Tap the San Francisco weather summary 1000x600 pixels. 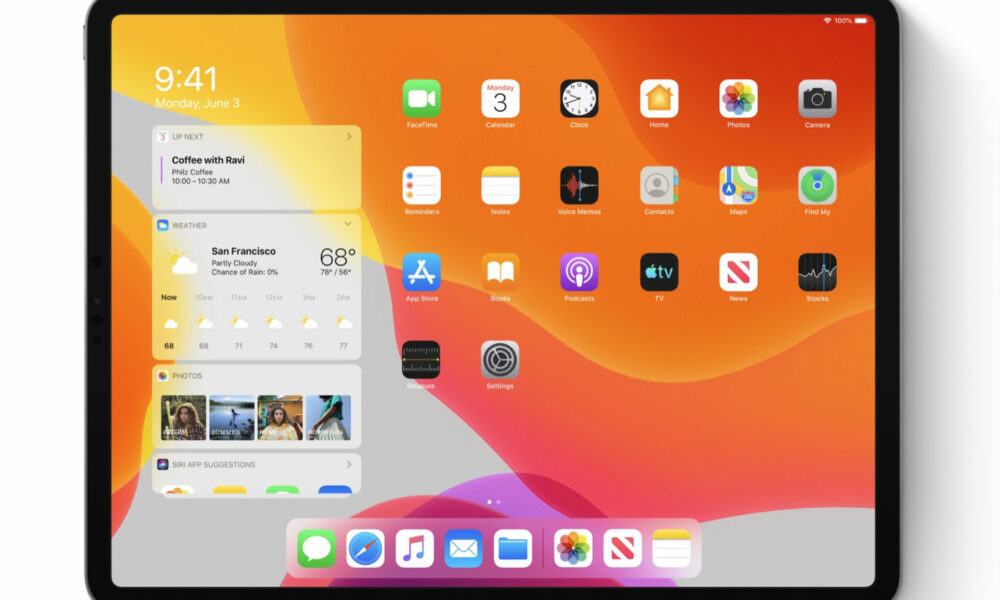[245, 261]
